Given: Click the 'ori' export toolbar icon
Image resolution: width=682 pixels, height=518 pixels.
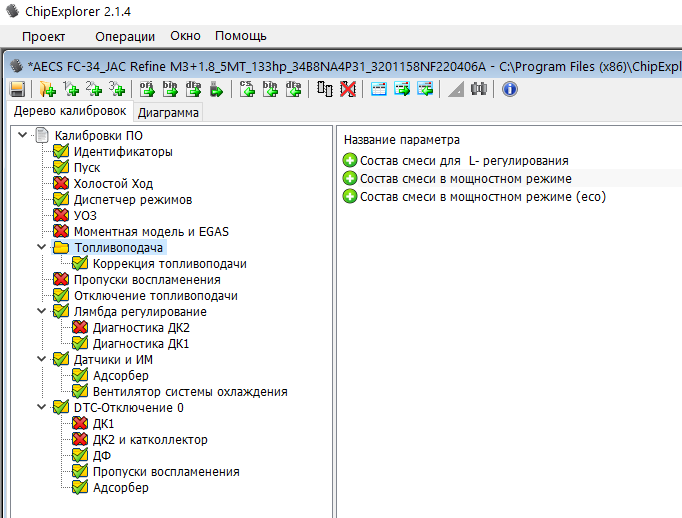Looking at the screenshot, I should [x=147, y=90].
